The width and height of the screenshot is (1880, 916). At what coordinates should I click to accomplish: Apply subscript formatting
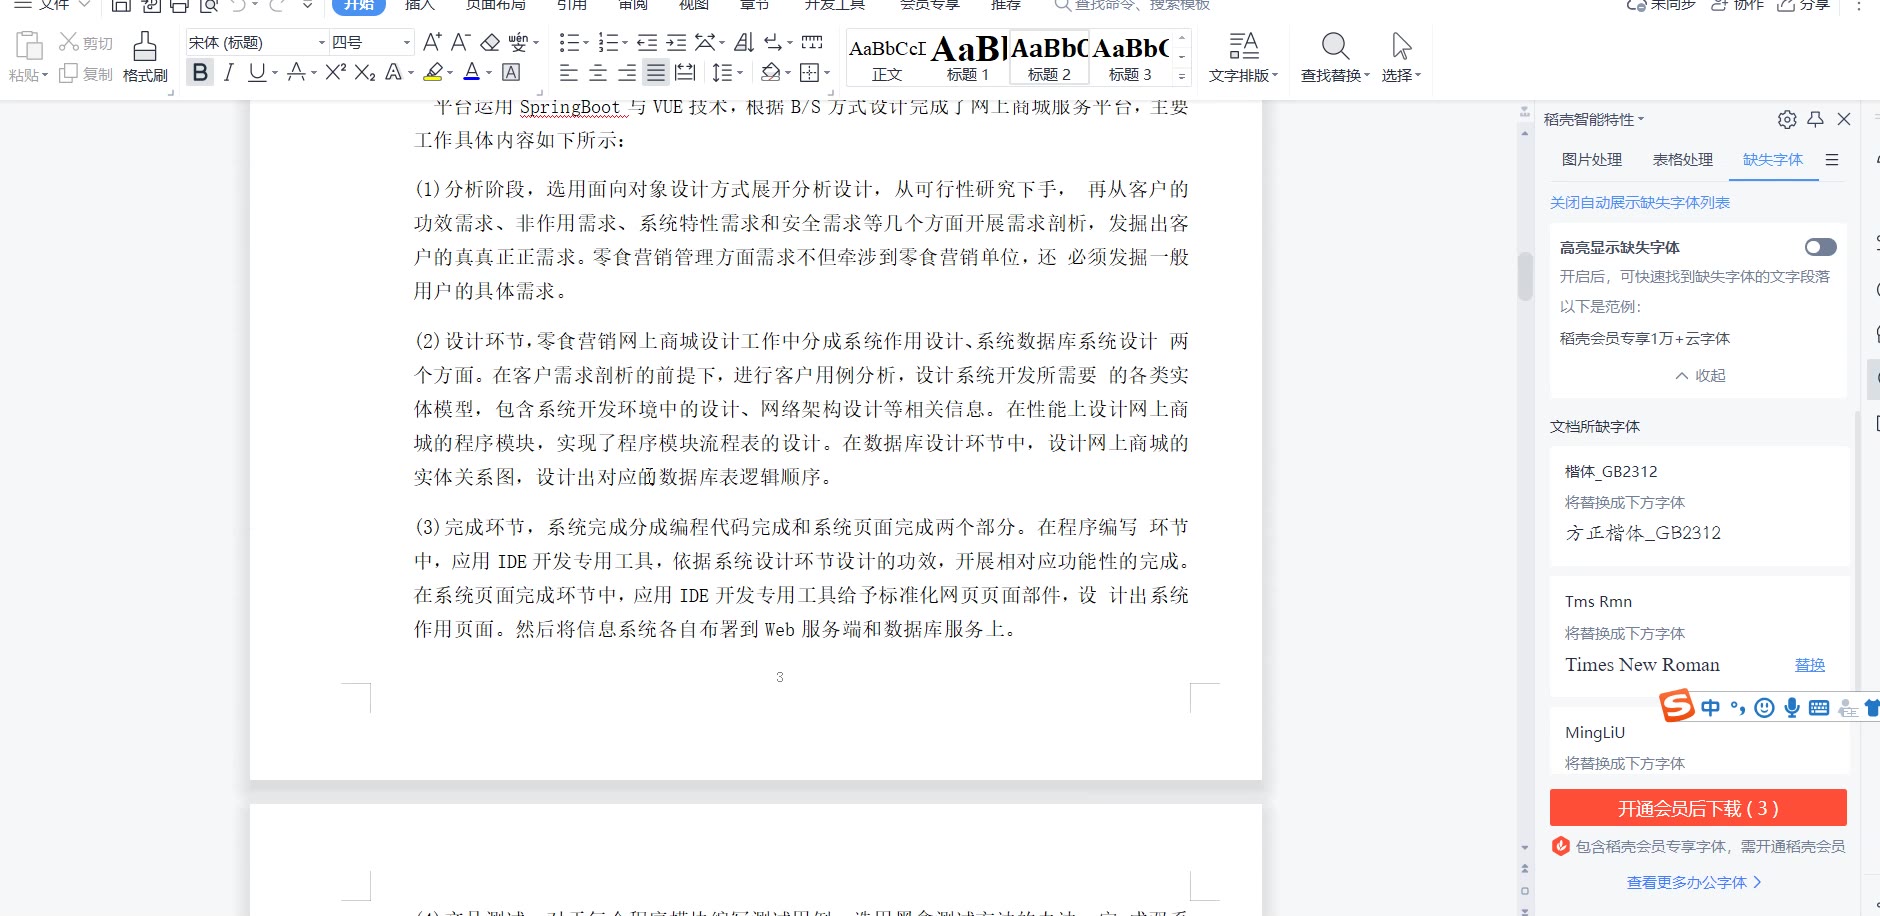[x=365, y=72]
